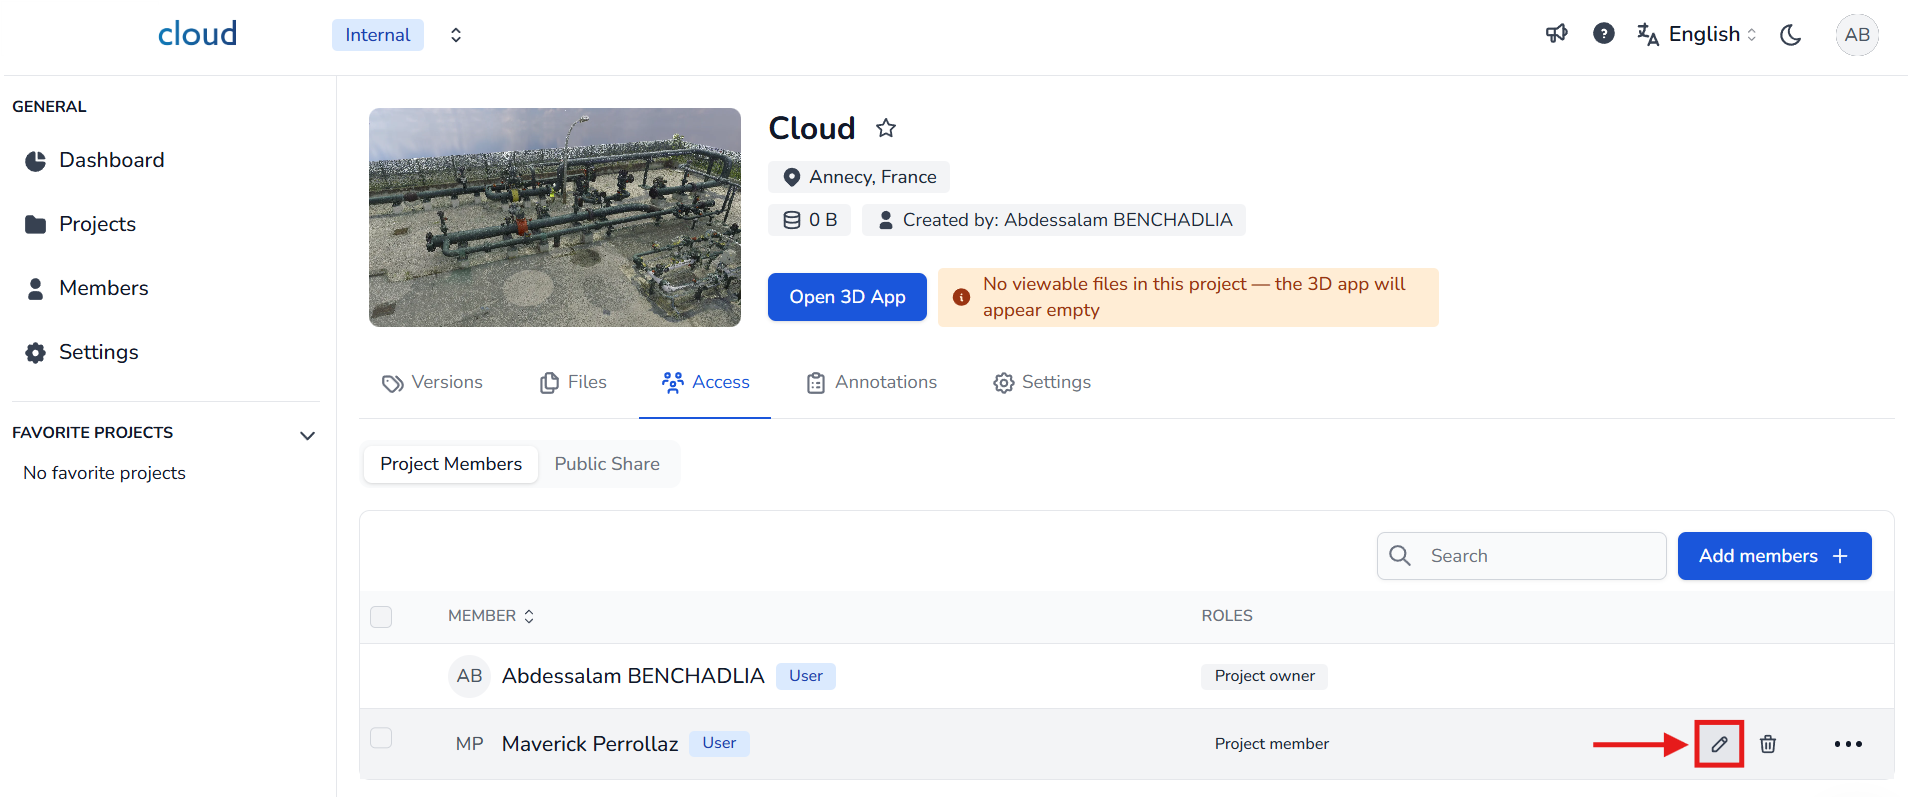This screenshot has height=797, width=1908.
Task: Click the trash delete icon for Maverick Perrollaz
Action: pyautogui.click(x=1768, y=744)
